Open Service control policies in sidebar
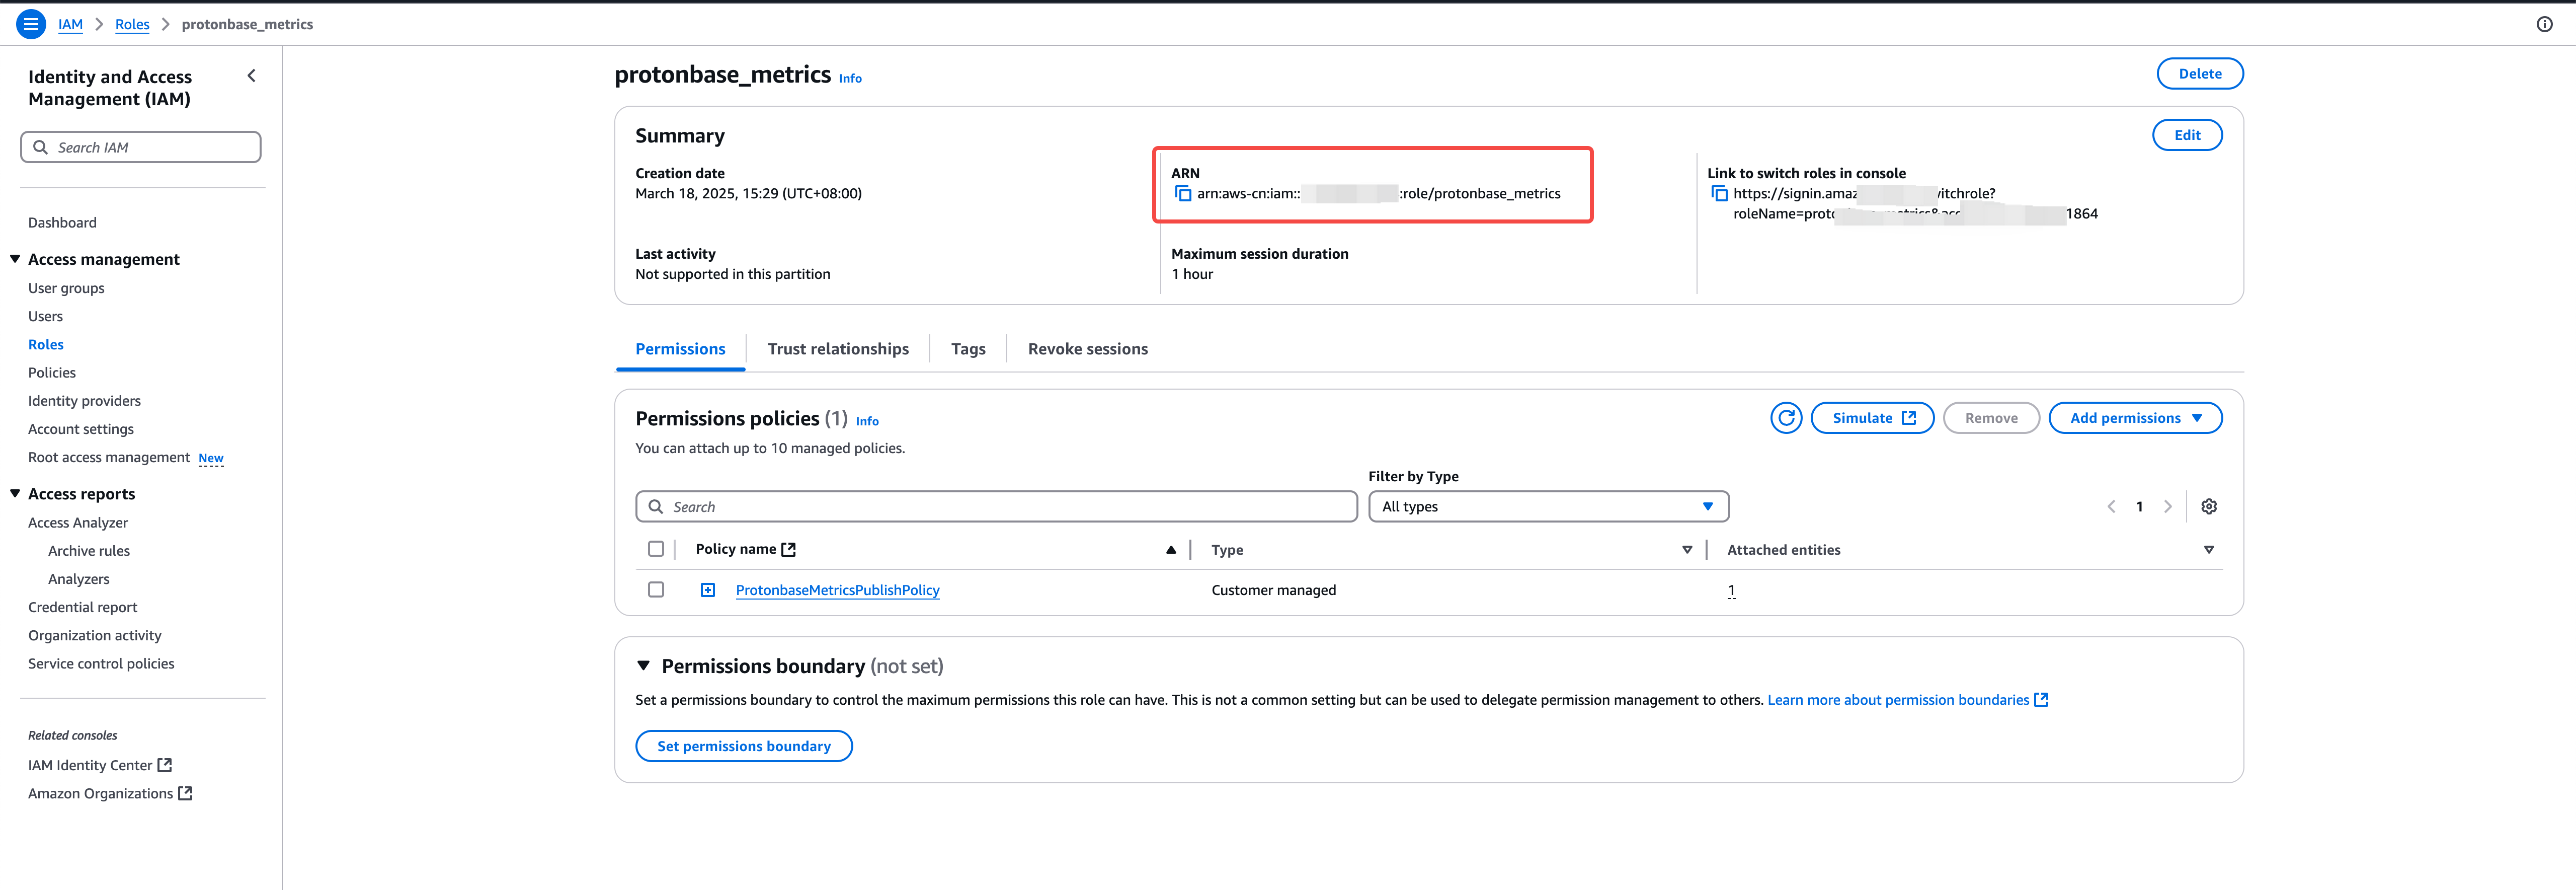This screenshot has width=2576, height=890. click(101, 664)
